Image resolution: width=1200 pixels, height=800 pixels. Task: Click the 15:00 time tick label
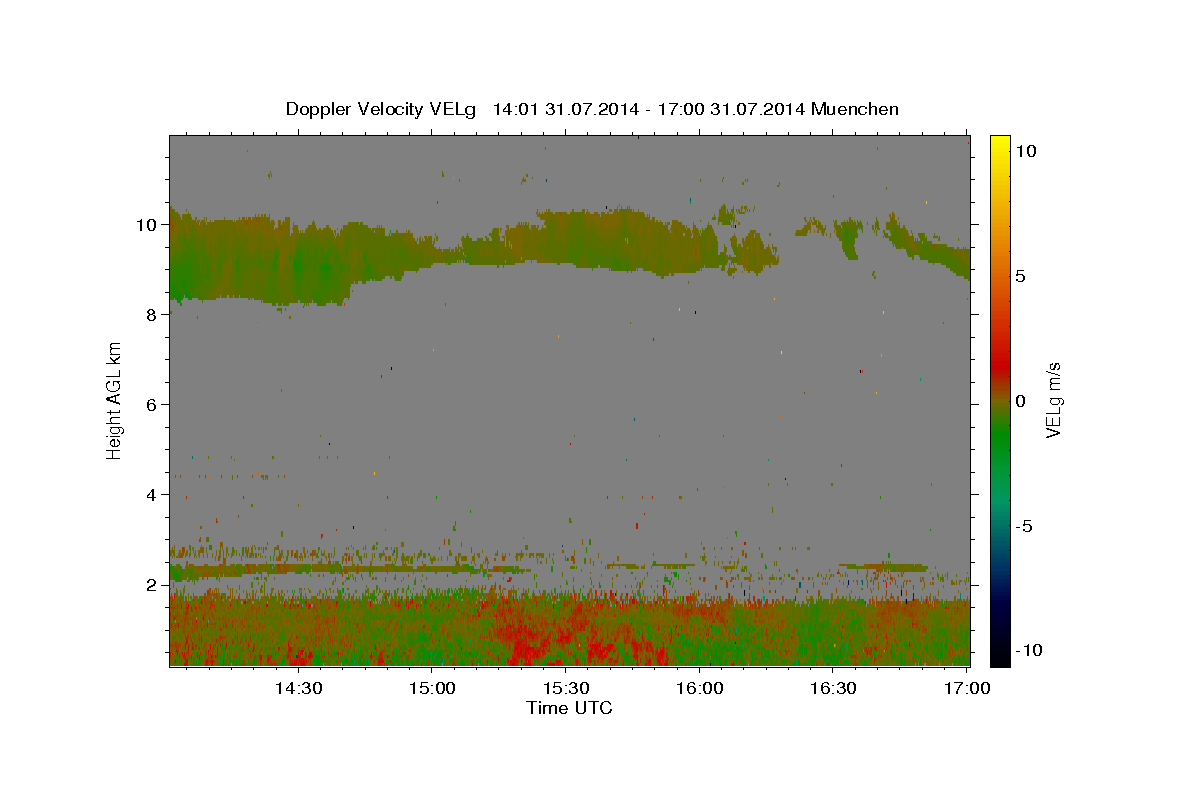[431, 688]
